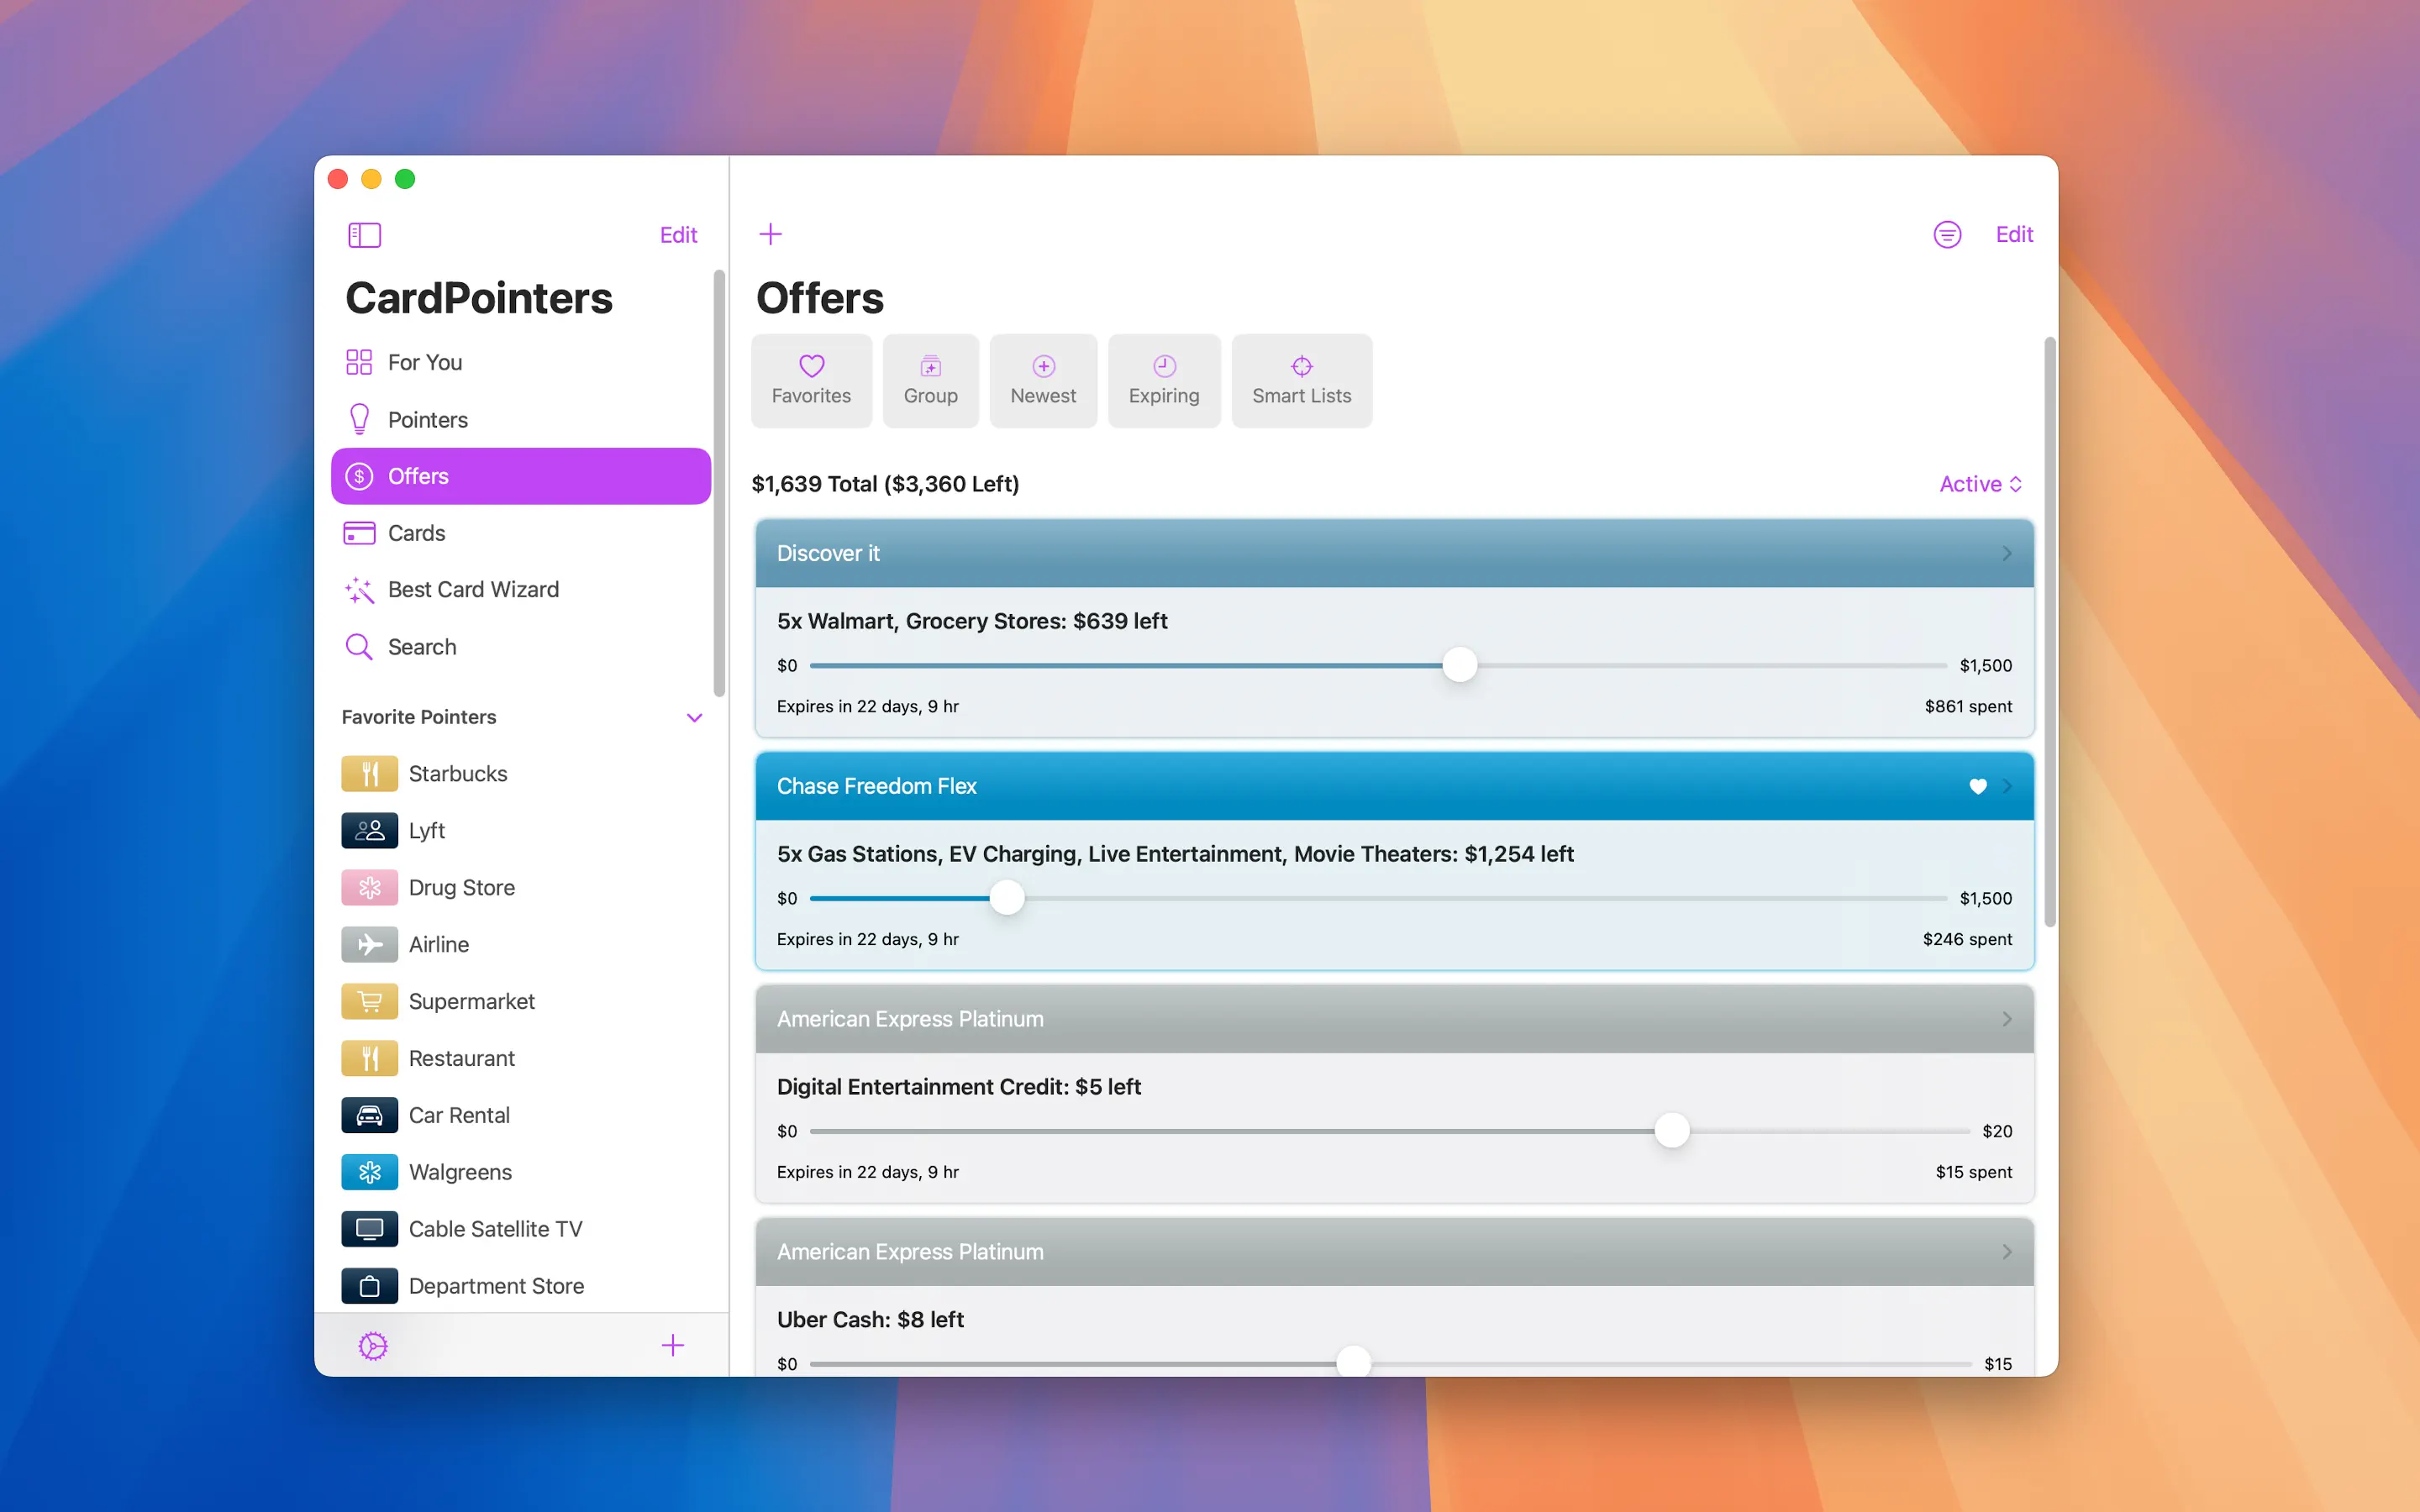Switch to the For You section
The image size is (2420, 1512).
424,362
